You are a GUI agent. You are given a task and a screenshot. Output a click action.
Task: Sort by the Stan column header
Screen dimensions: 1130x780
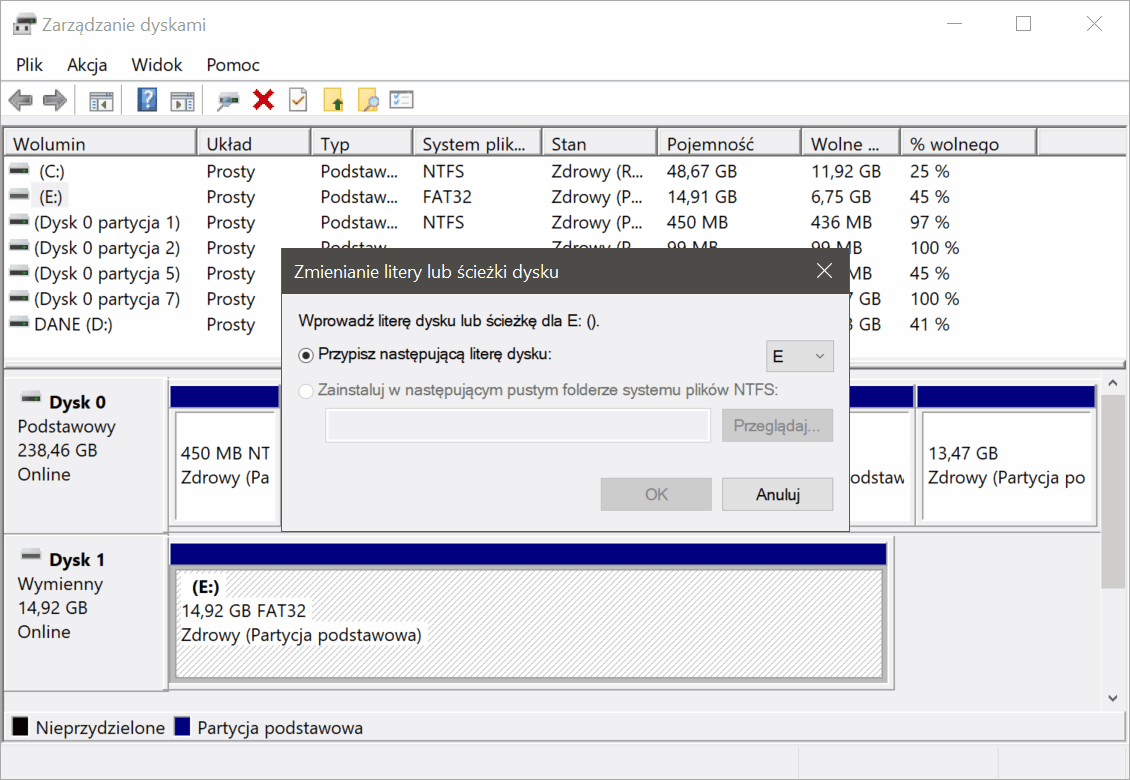coord(600,143)
